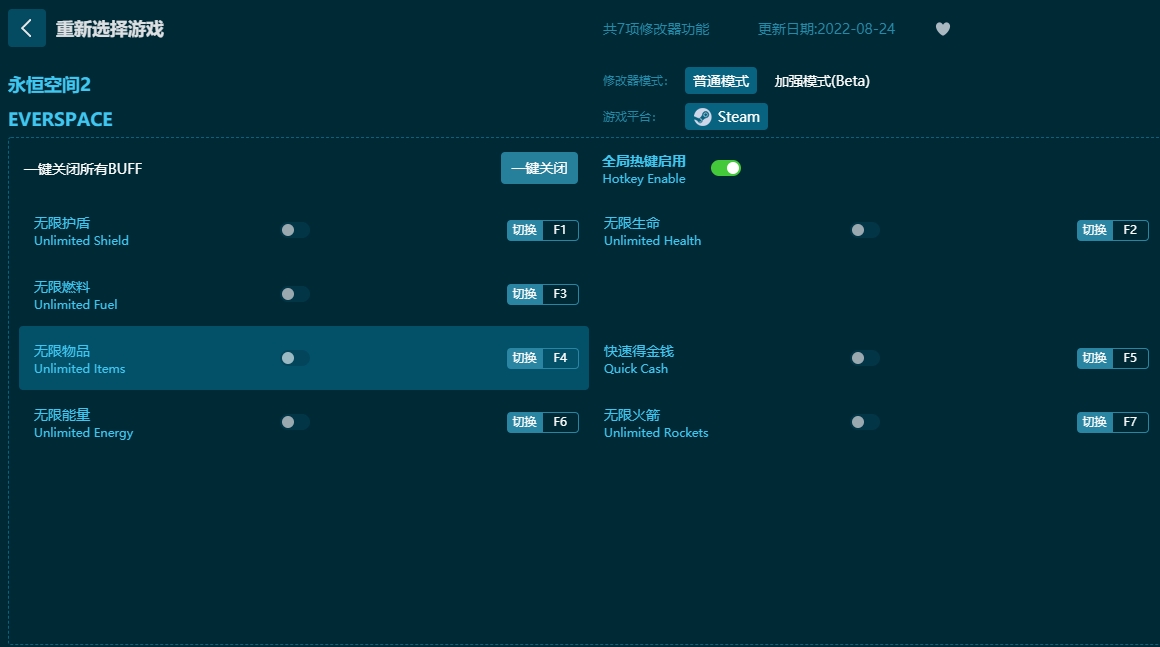The width and height of the screenshot is (1160, 647).
Task: Click the F4 hotkey field
Action: tap(560, 358)
